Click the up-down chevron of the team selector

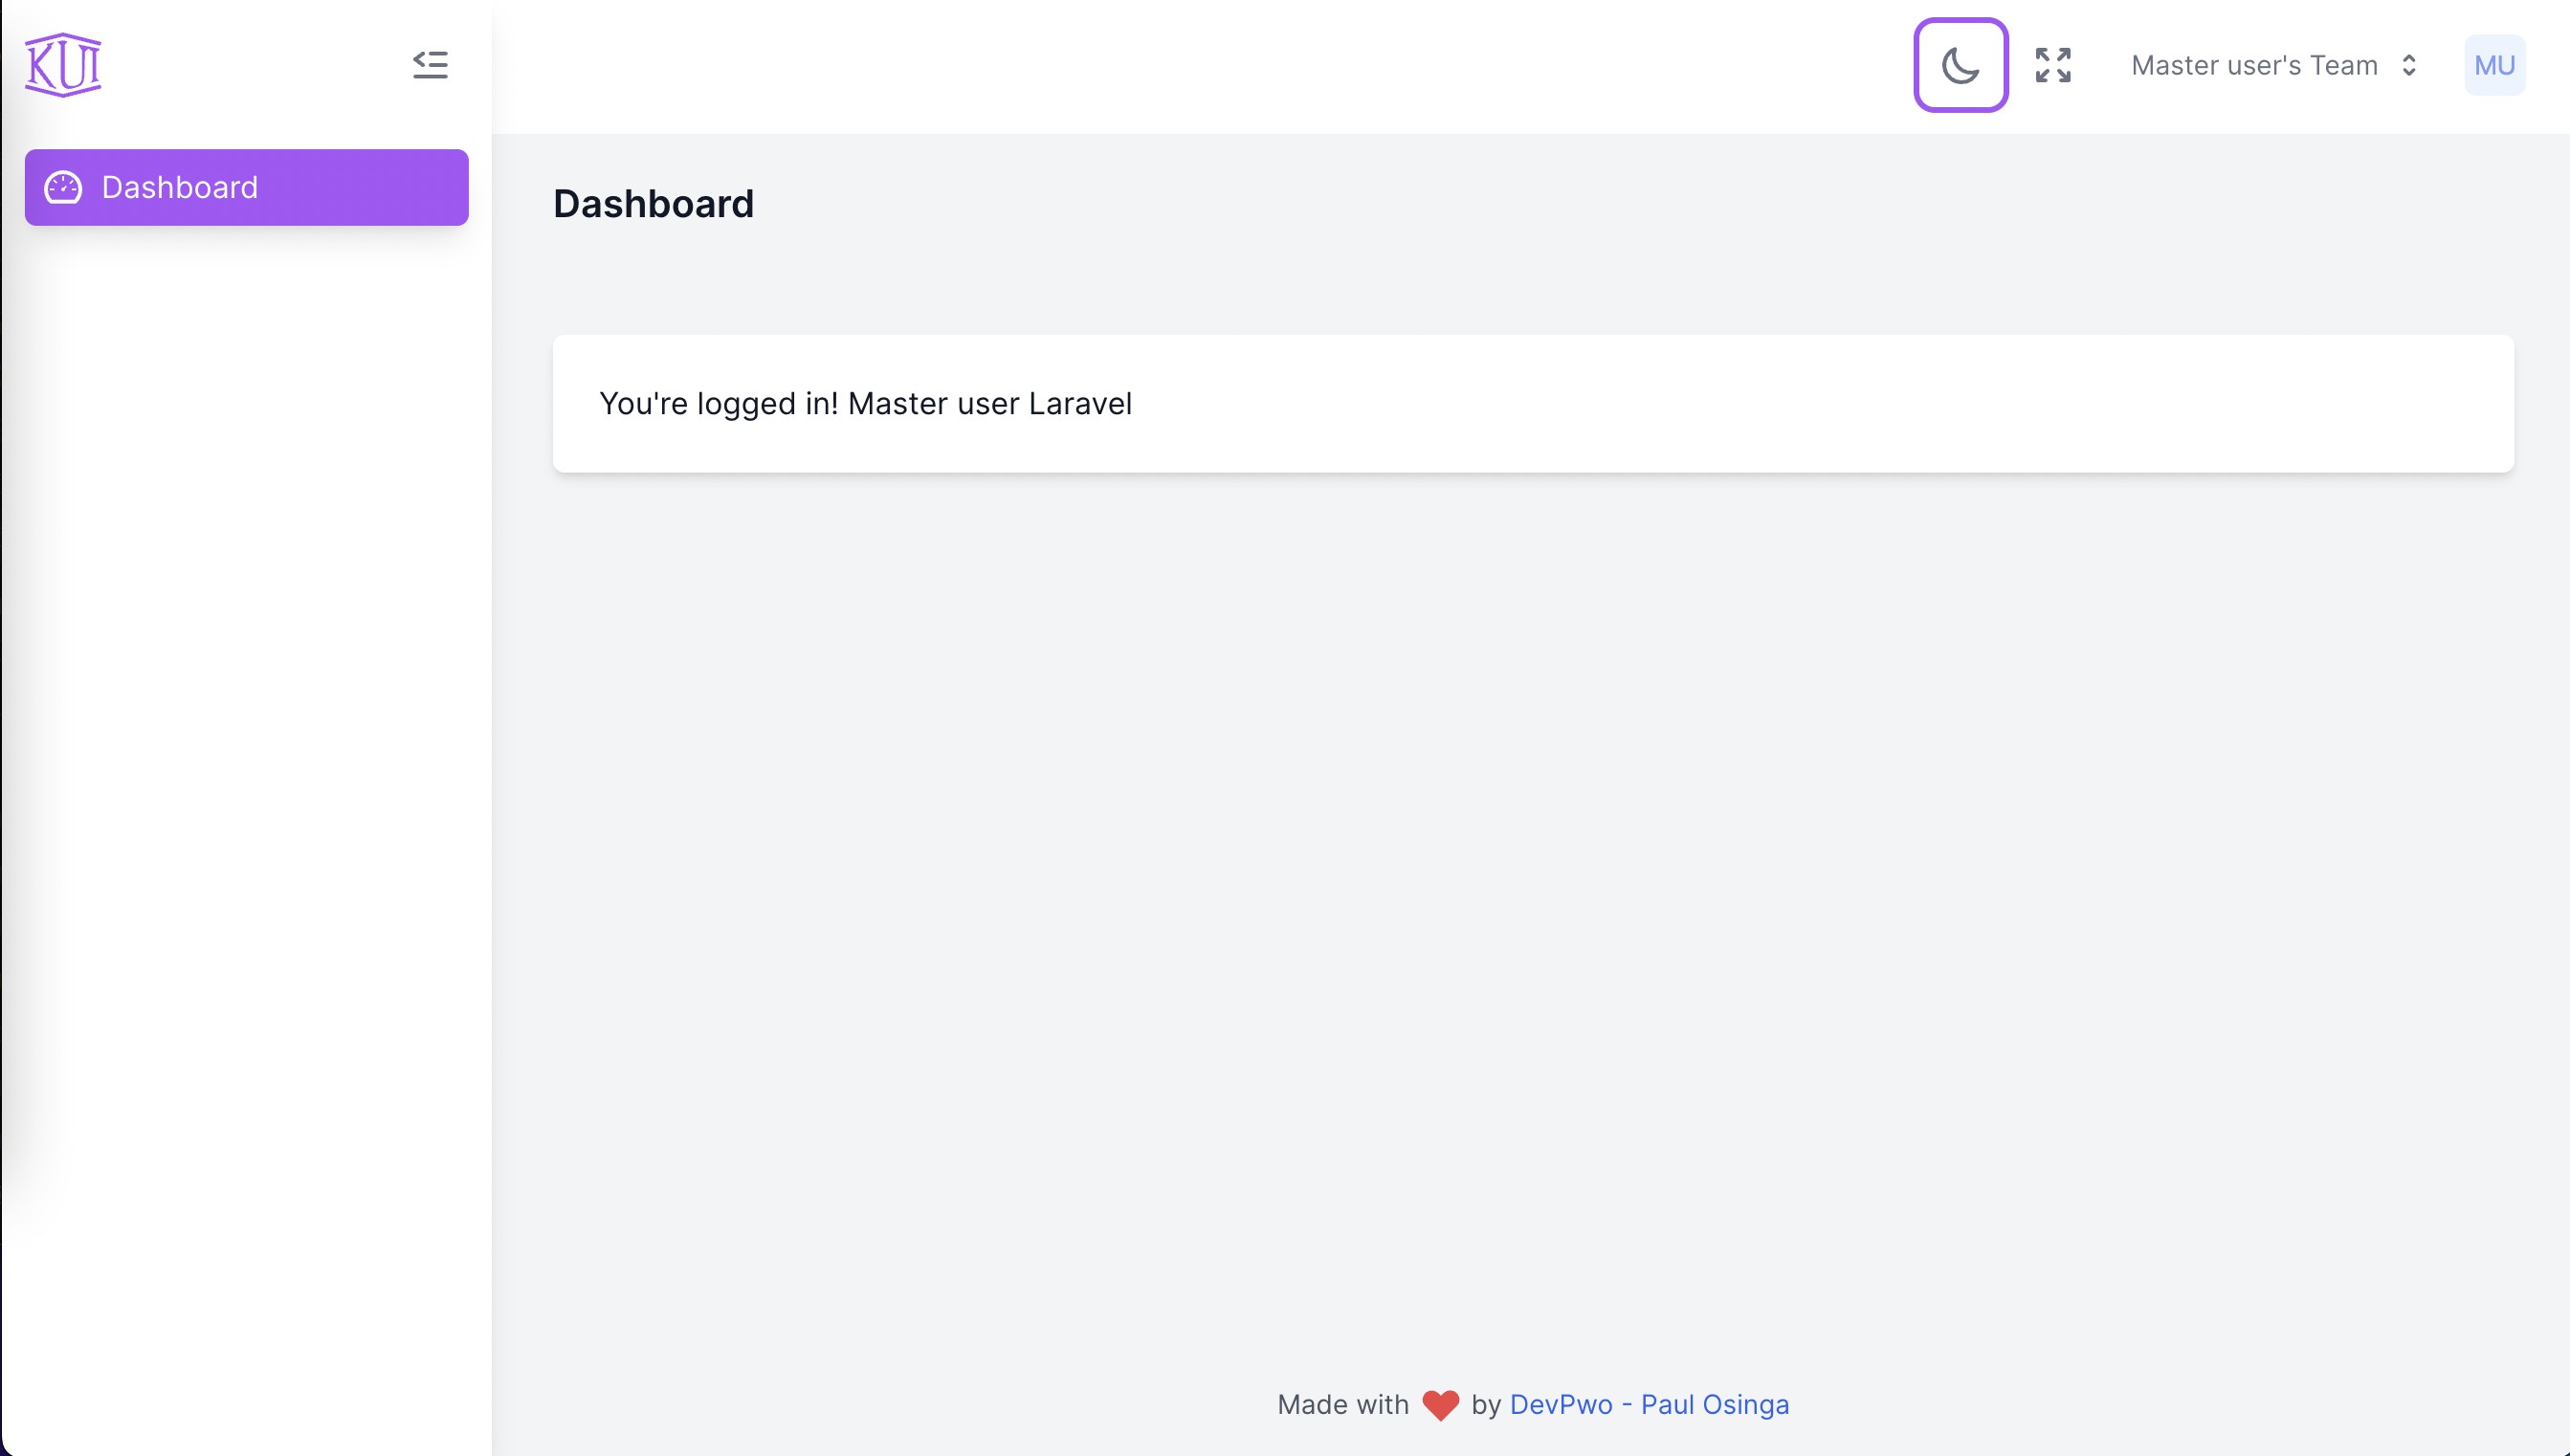(x=2408, y=65)
